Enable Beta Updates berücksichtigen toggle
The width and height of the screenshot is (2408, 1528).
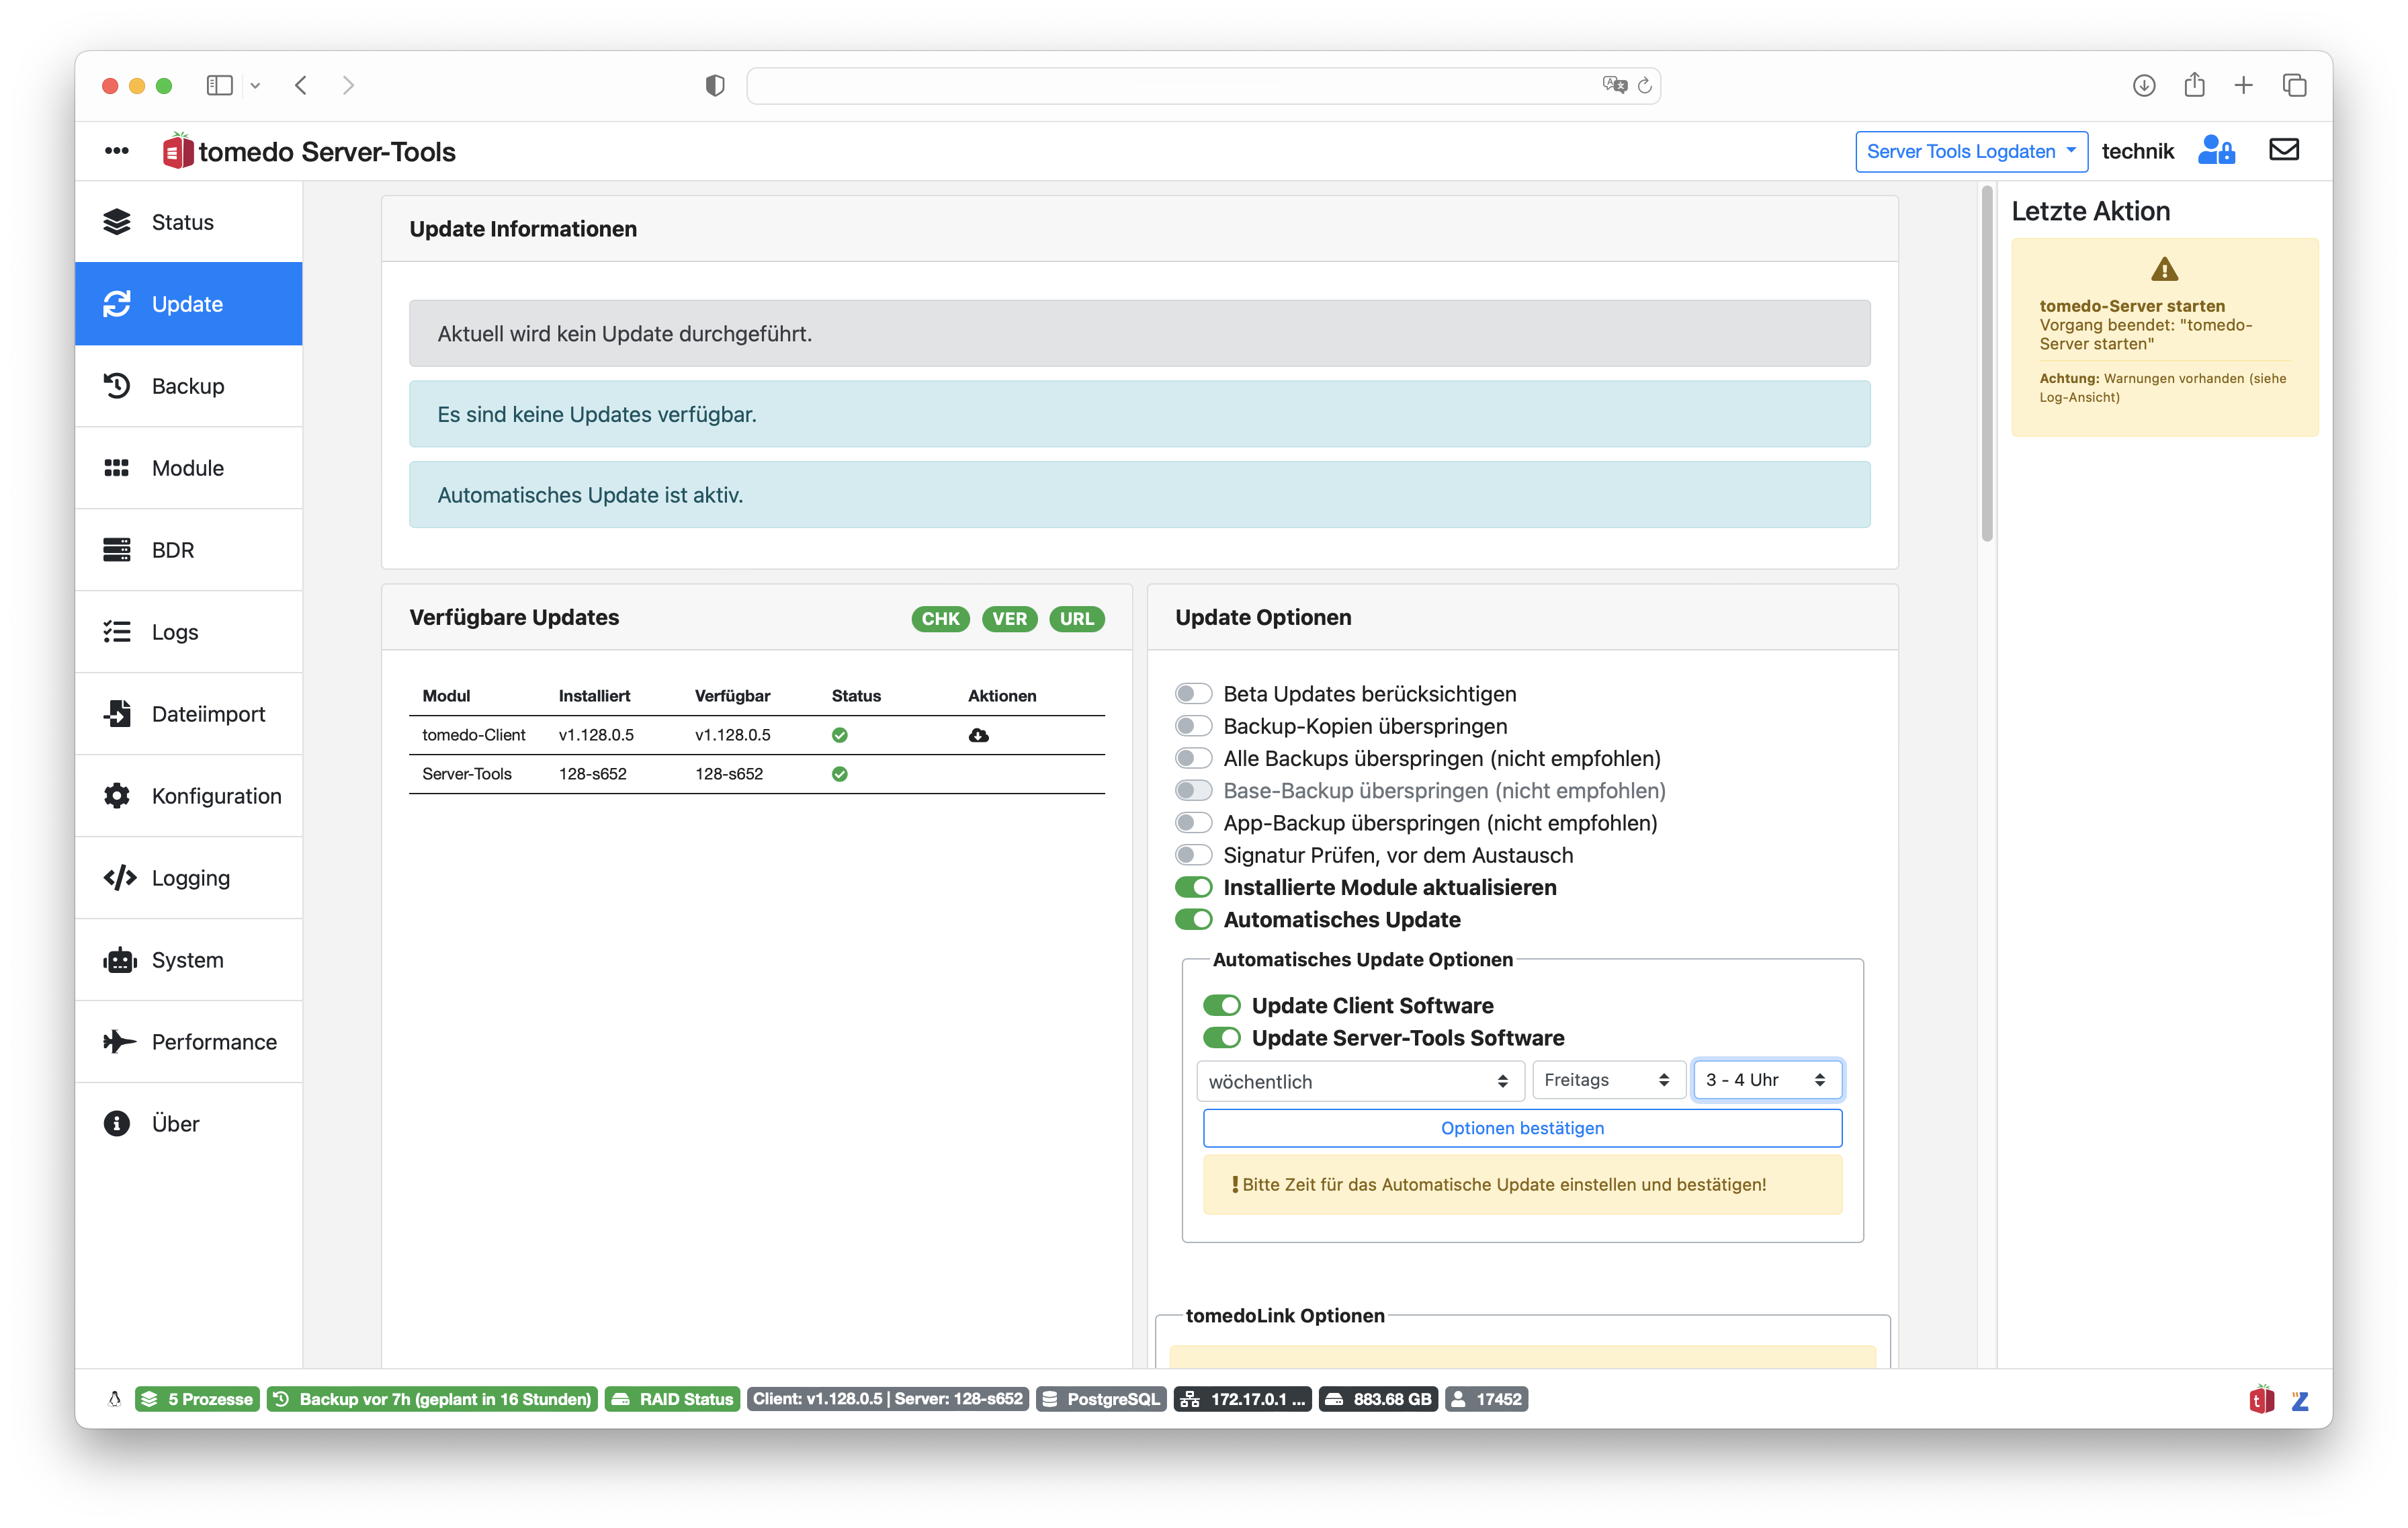point(1193,694)
